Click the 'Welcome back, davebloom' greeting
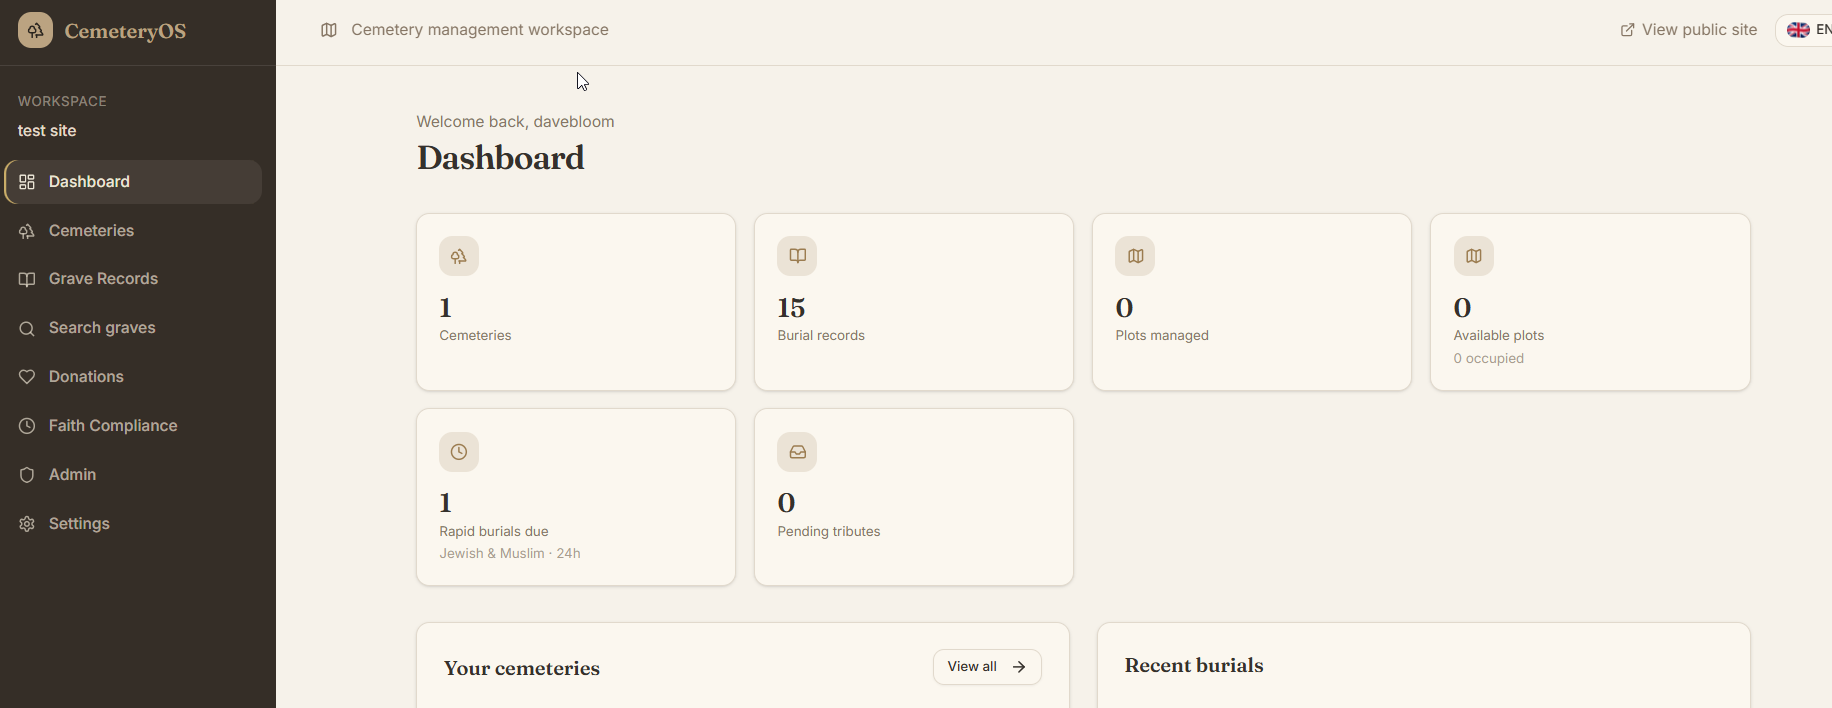Image resolution: width=1832 pixels, height=708 pixels. tap(516, 122)
